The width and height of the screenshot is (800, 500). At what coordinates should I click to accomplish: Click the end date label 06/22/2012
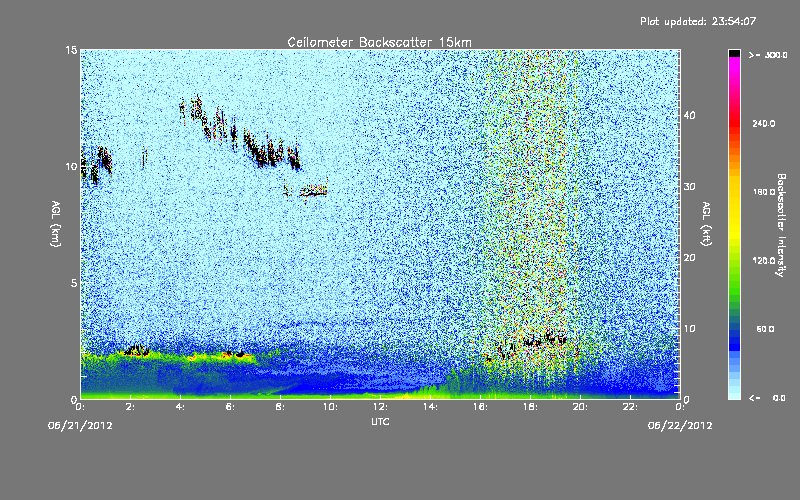(x=680, y=426)
